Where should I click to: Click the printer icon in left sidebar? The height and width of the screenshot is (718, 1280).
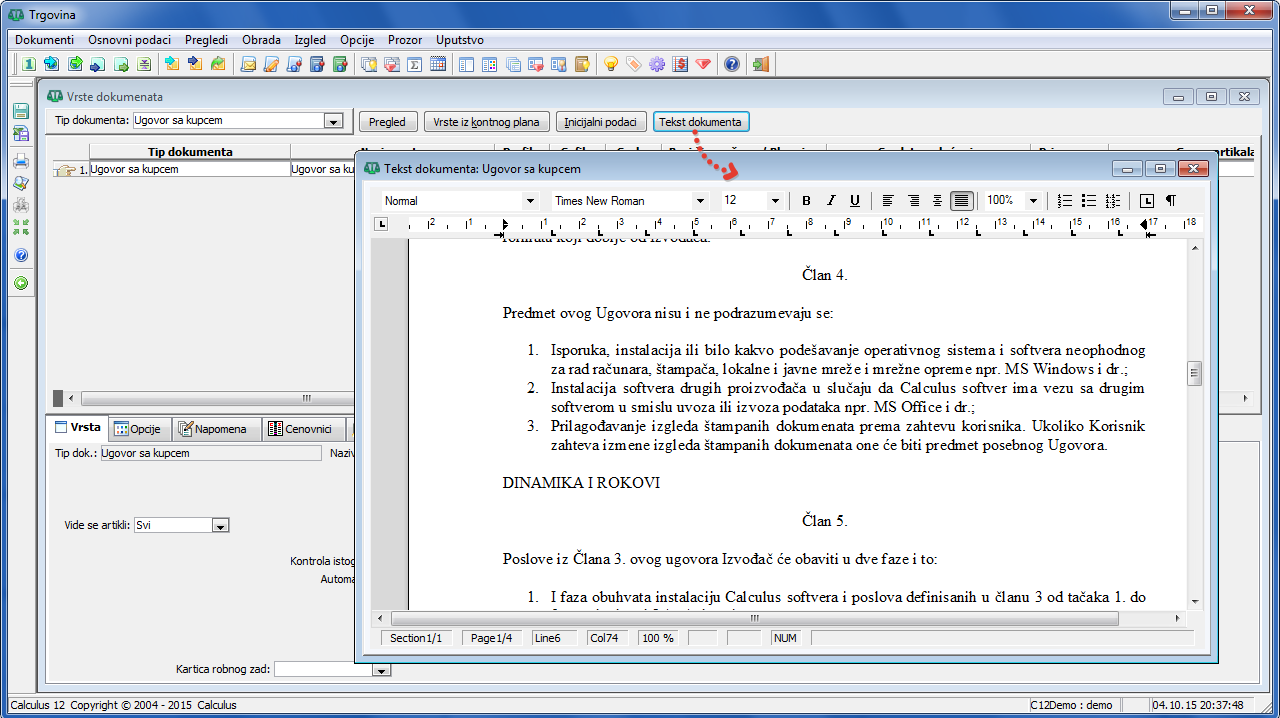point(20,160)
